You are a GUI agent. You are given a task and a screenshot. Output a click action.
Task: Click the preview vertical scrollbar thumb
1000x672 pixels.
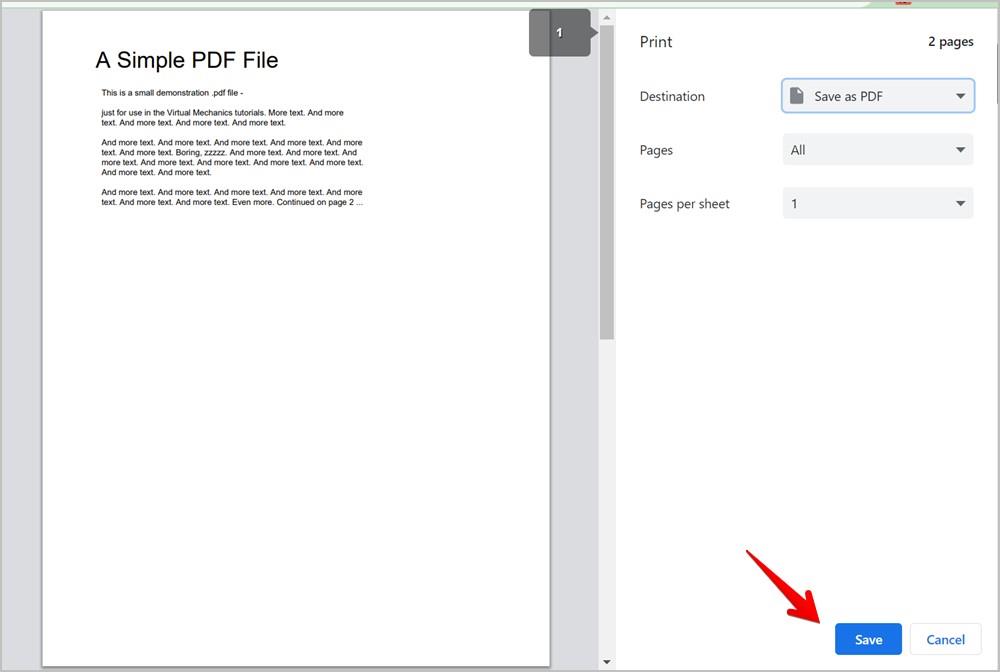pos(607,182)
